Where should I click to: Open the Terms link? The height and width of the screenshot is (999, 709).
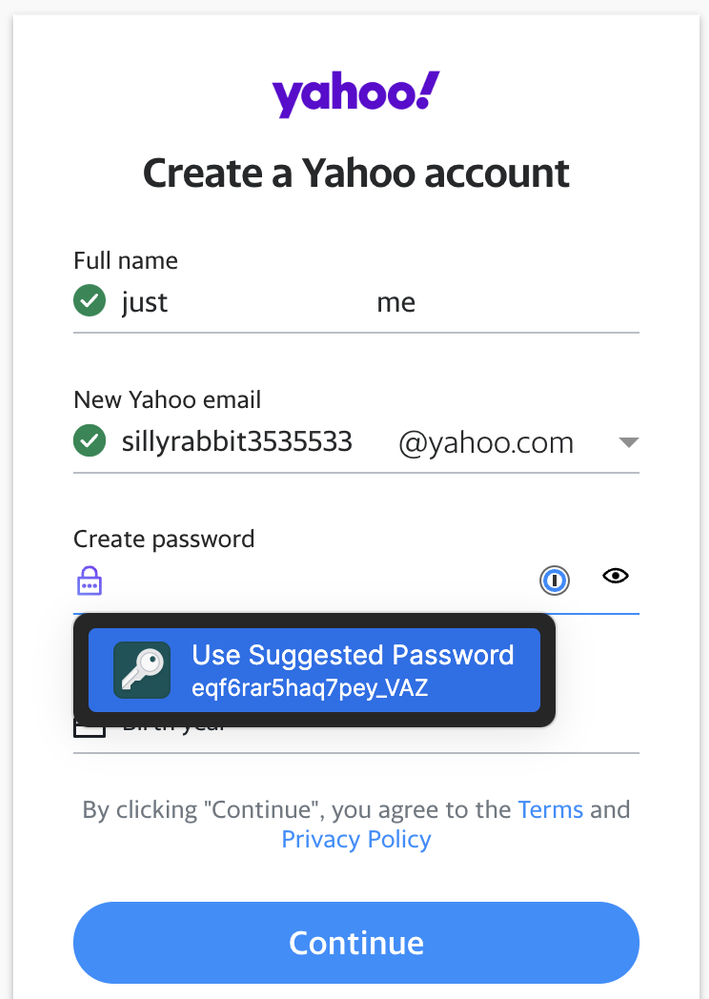click(550, 809)
